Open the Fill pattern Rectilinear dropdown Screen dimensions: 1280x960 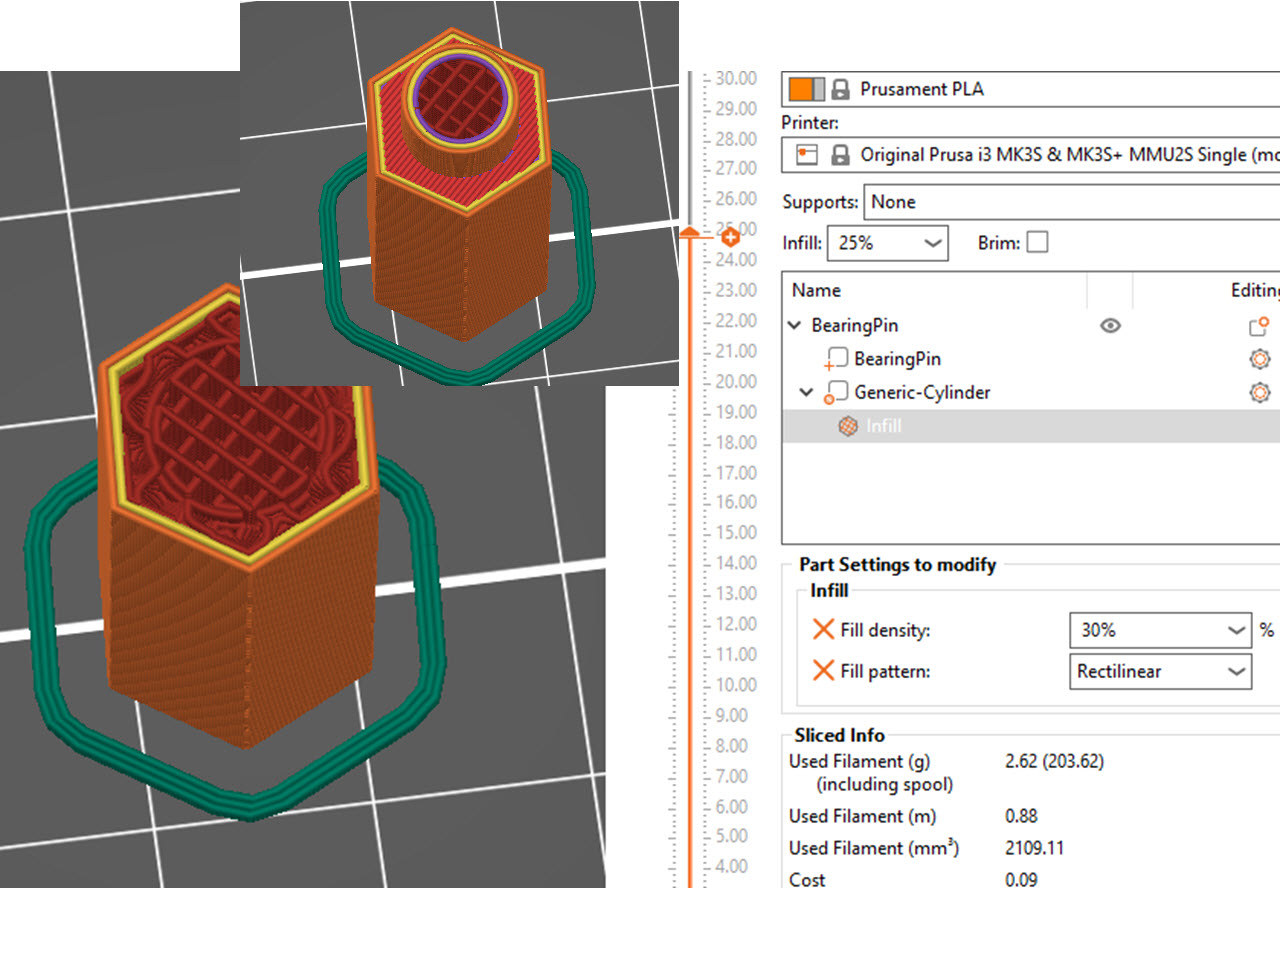[x=1160, y=671]
